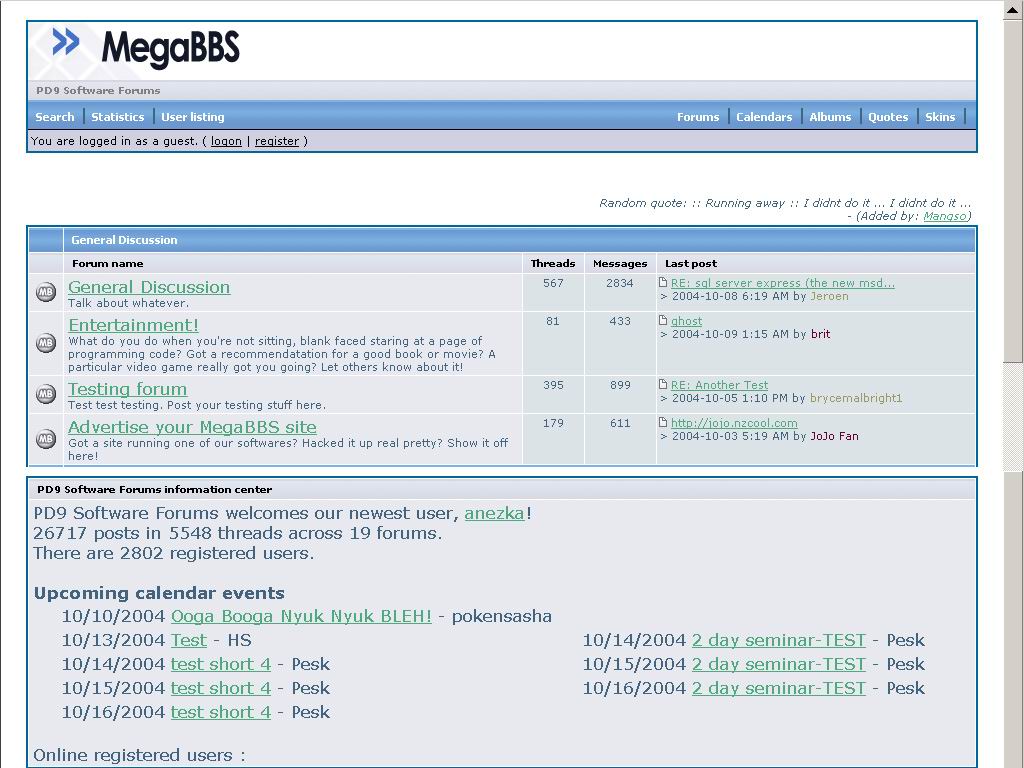Click the 2834 messages count
The height and width of the screenshot is (768, 1024).
(x=619, y=283)
